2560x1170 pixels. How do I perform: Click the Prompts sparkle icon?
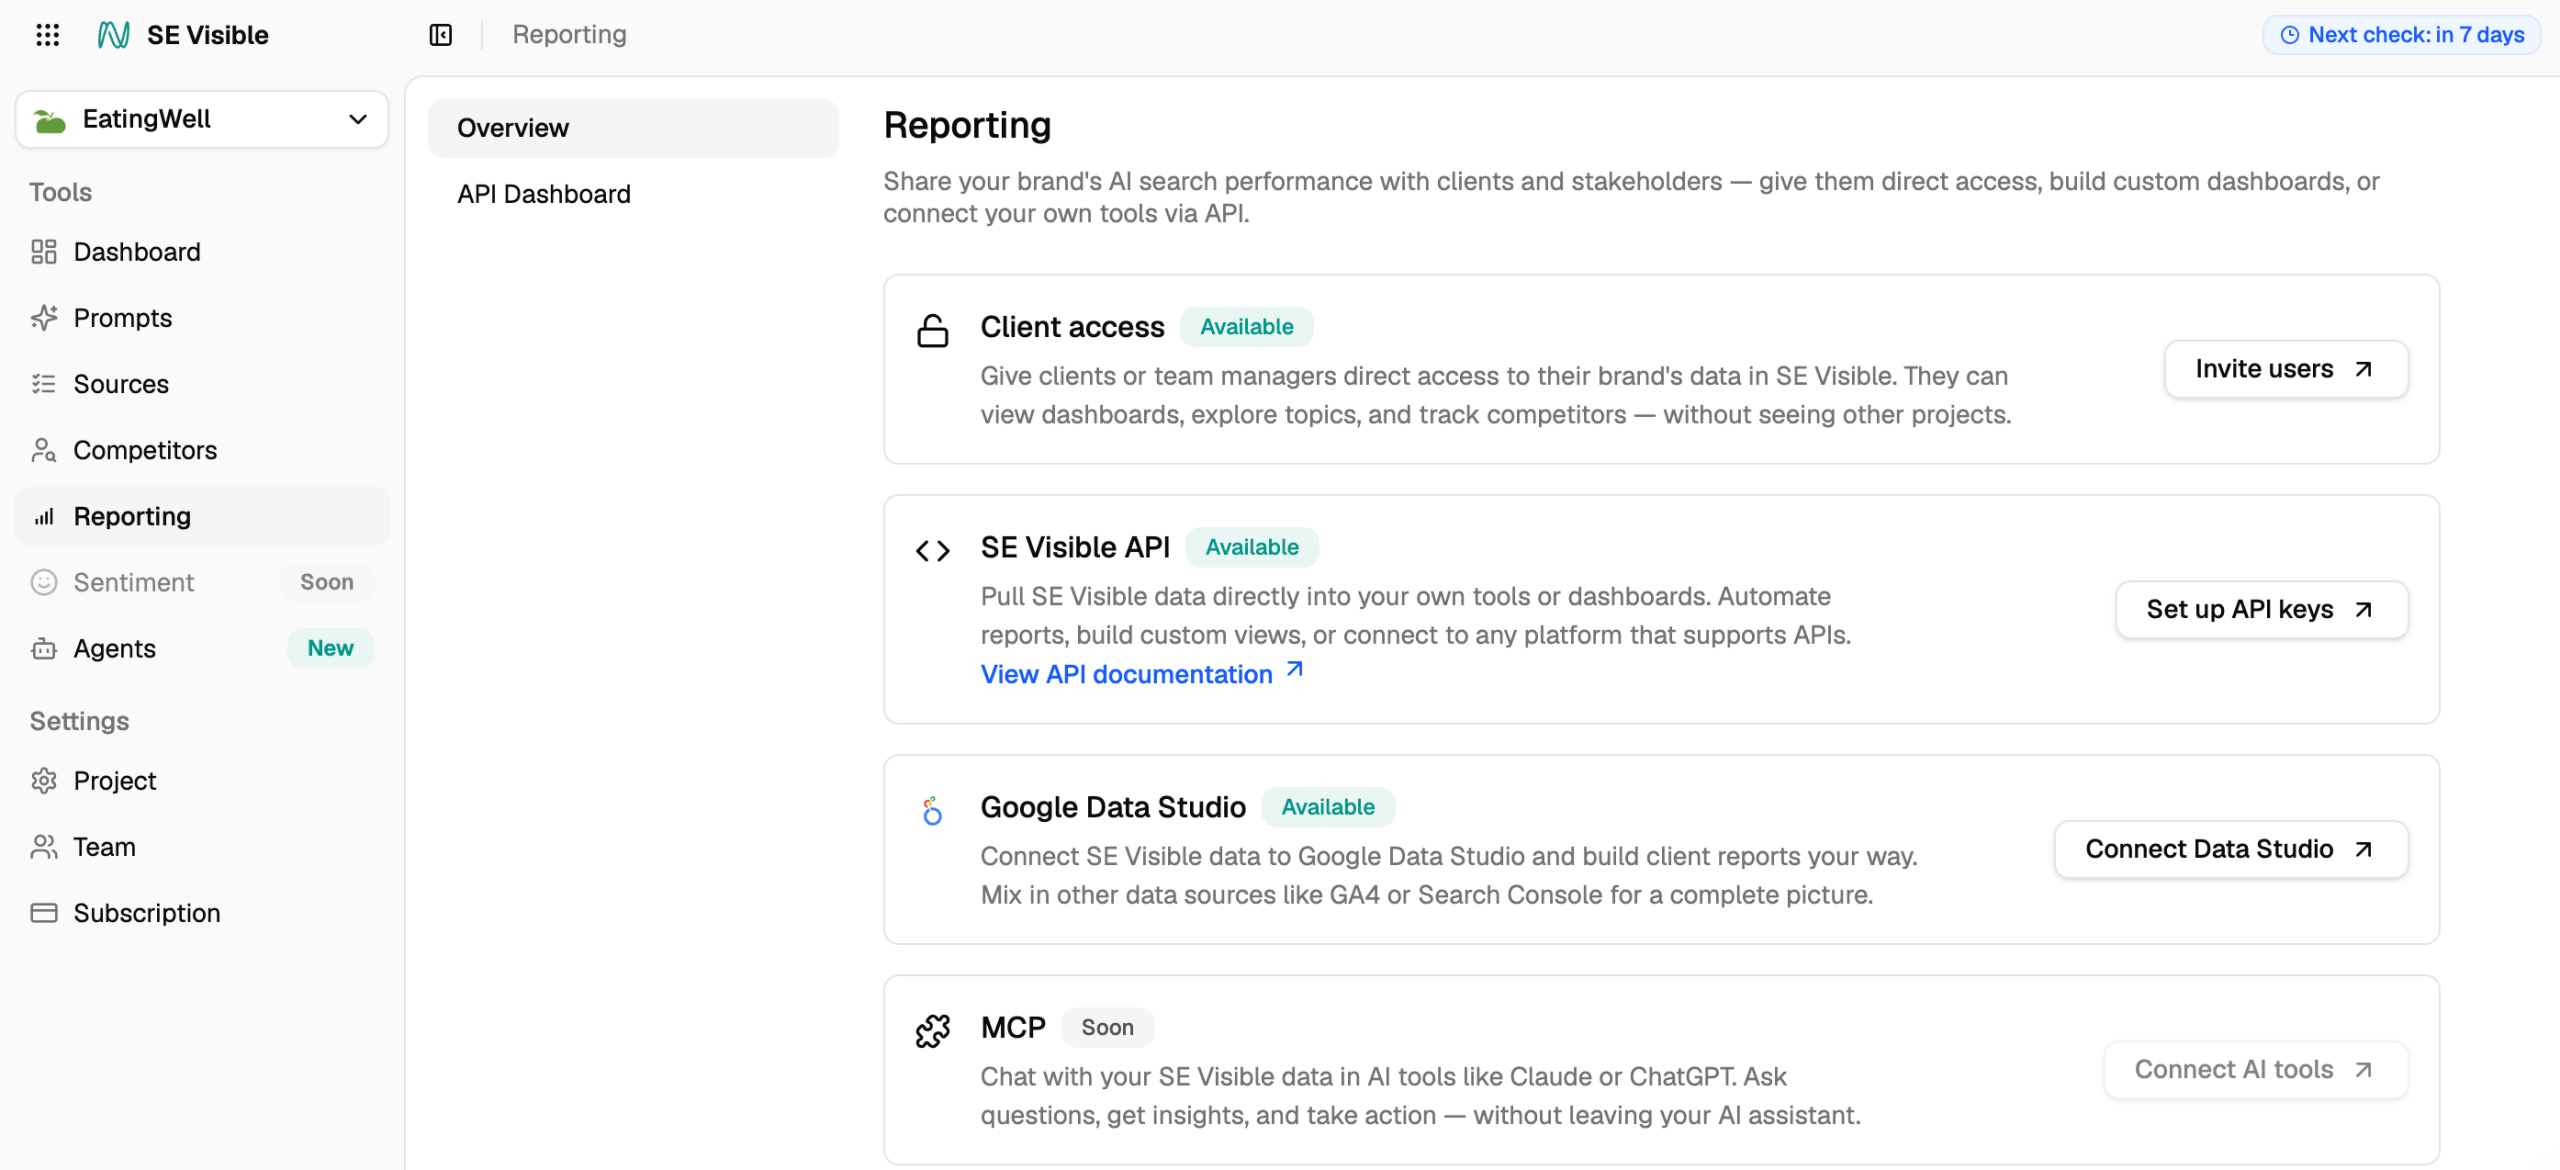pyautogui.click(x=44, y=318)
